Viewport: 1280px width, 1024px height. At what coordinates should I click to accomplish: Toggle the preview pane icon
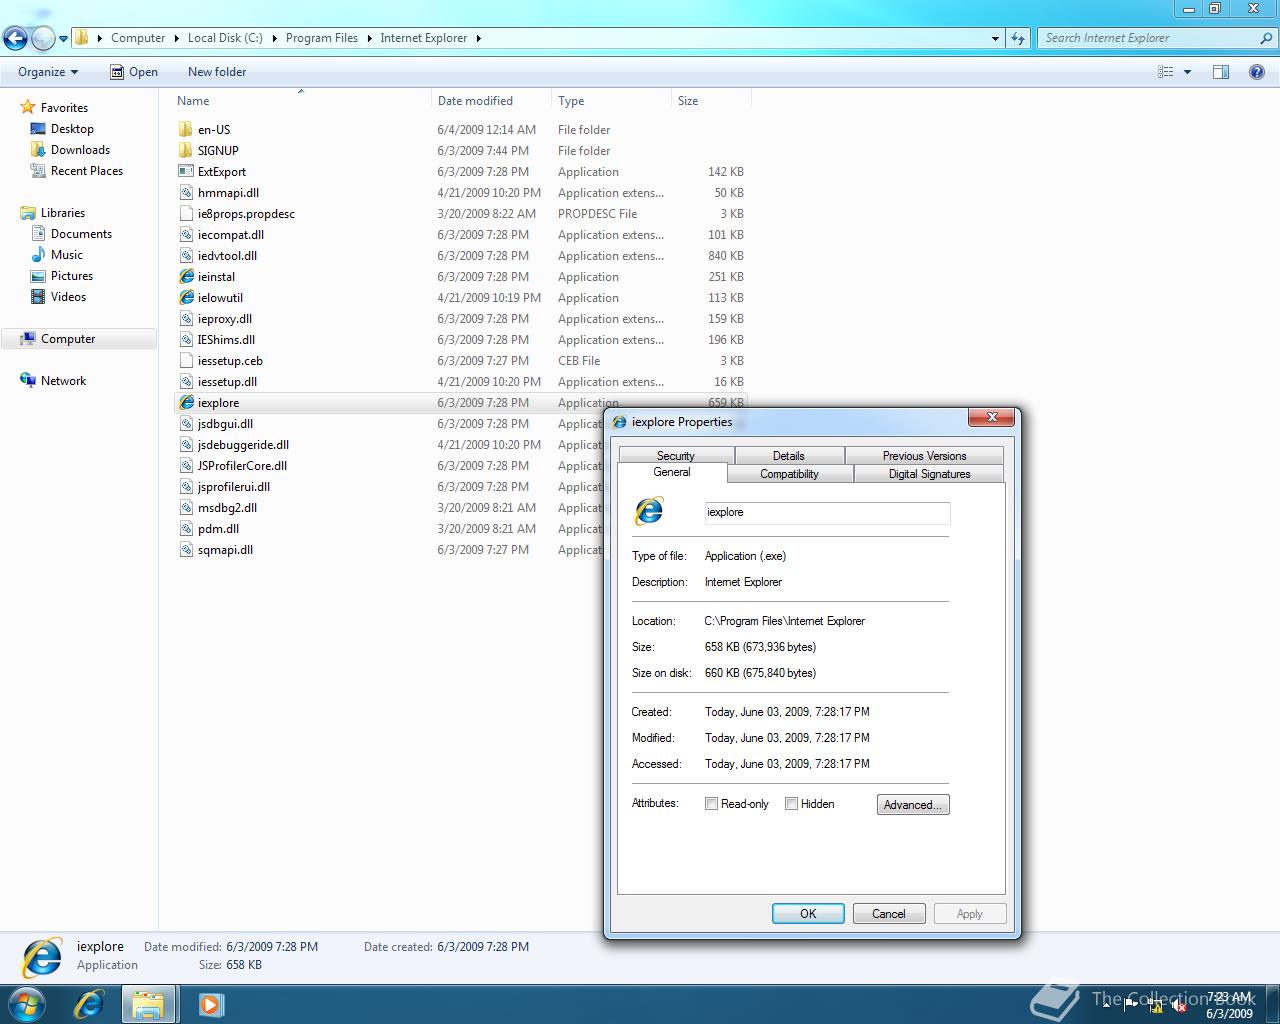1221,72
